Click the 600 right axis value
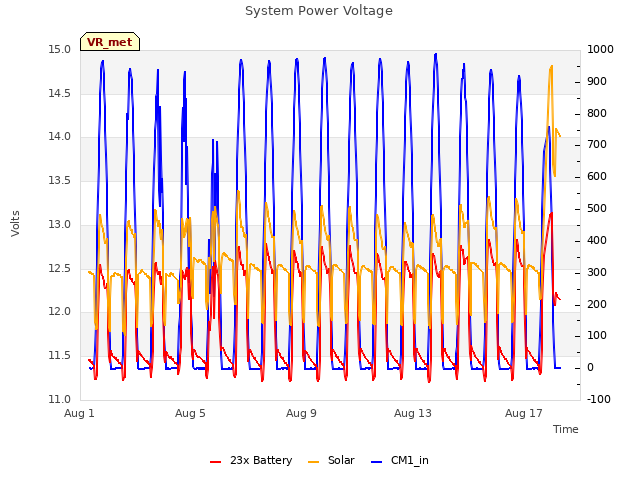Image resolution: width=640 pixels, height=480 pixels. [597, 177]
